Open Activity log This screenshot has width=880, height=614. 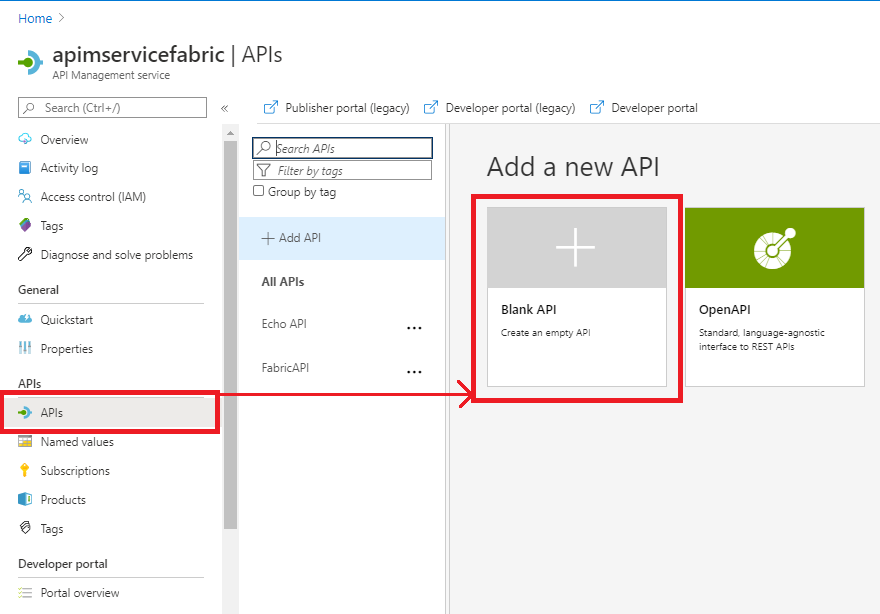pyautogui.click(x=69, y=168)
